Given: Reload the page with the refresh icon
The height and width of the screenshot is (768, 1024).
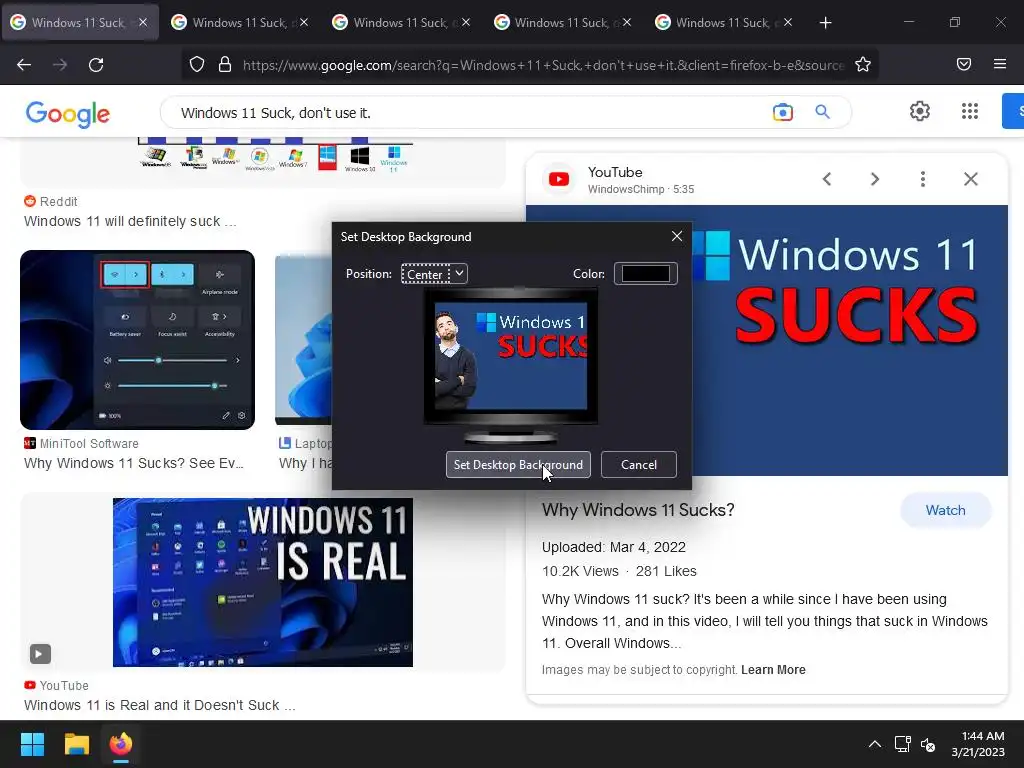Looking at the screenshot, I should [x=96, y=65].
